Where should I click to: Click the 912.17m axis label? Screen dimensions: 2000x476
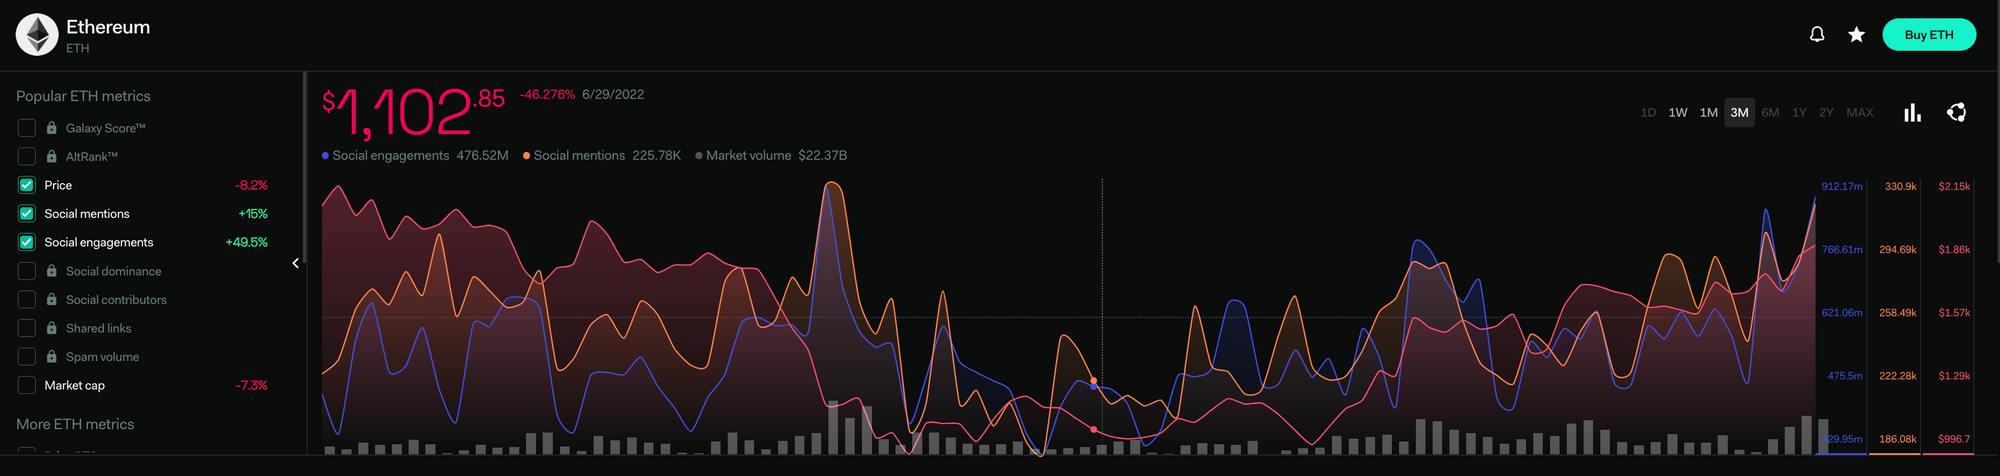tap(1842, 187)
